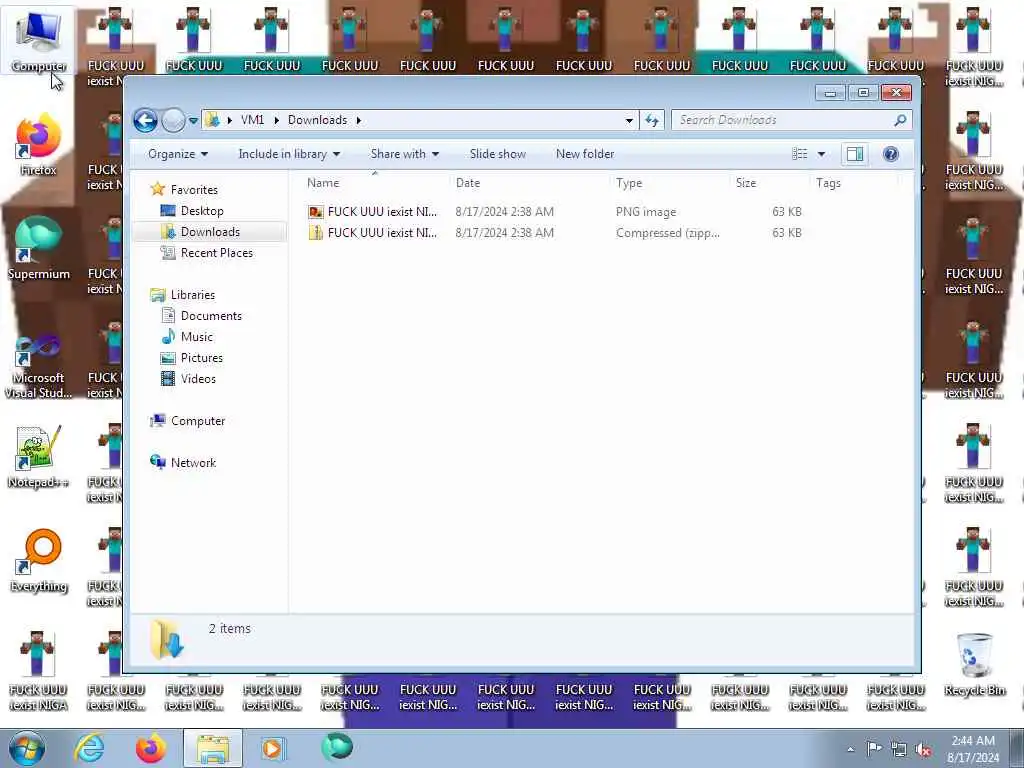Screen dimensions: 1024x768
Task: Click the magnifier icon in the search box
Action: pyautogui.click(x=900, y=120)
